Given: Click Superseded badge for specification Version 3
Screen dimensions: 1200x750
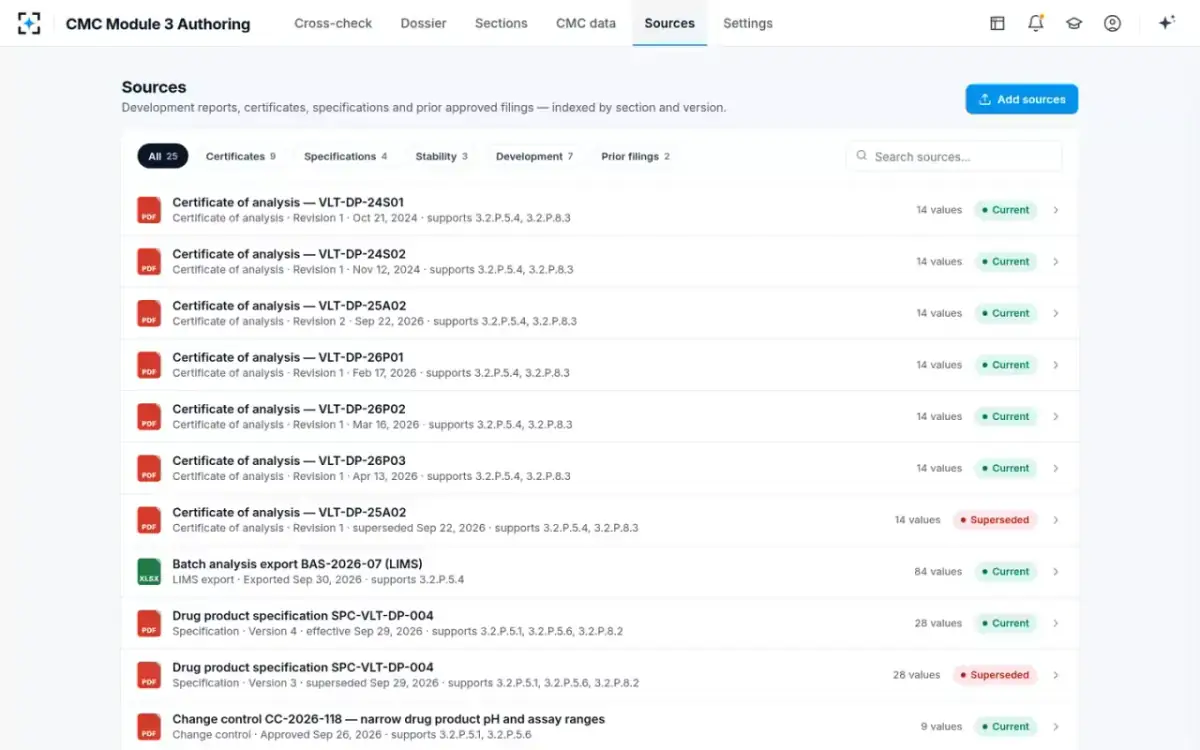Looking at the screenshot, I should 995,675.
